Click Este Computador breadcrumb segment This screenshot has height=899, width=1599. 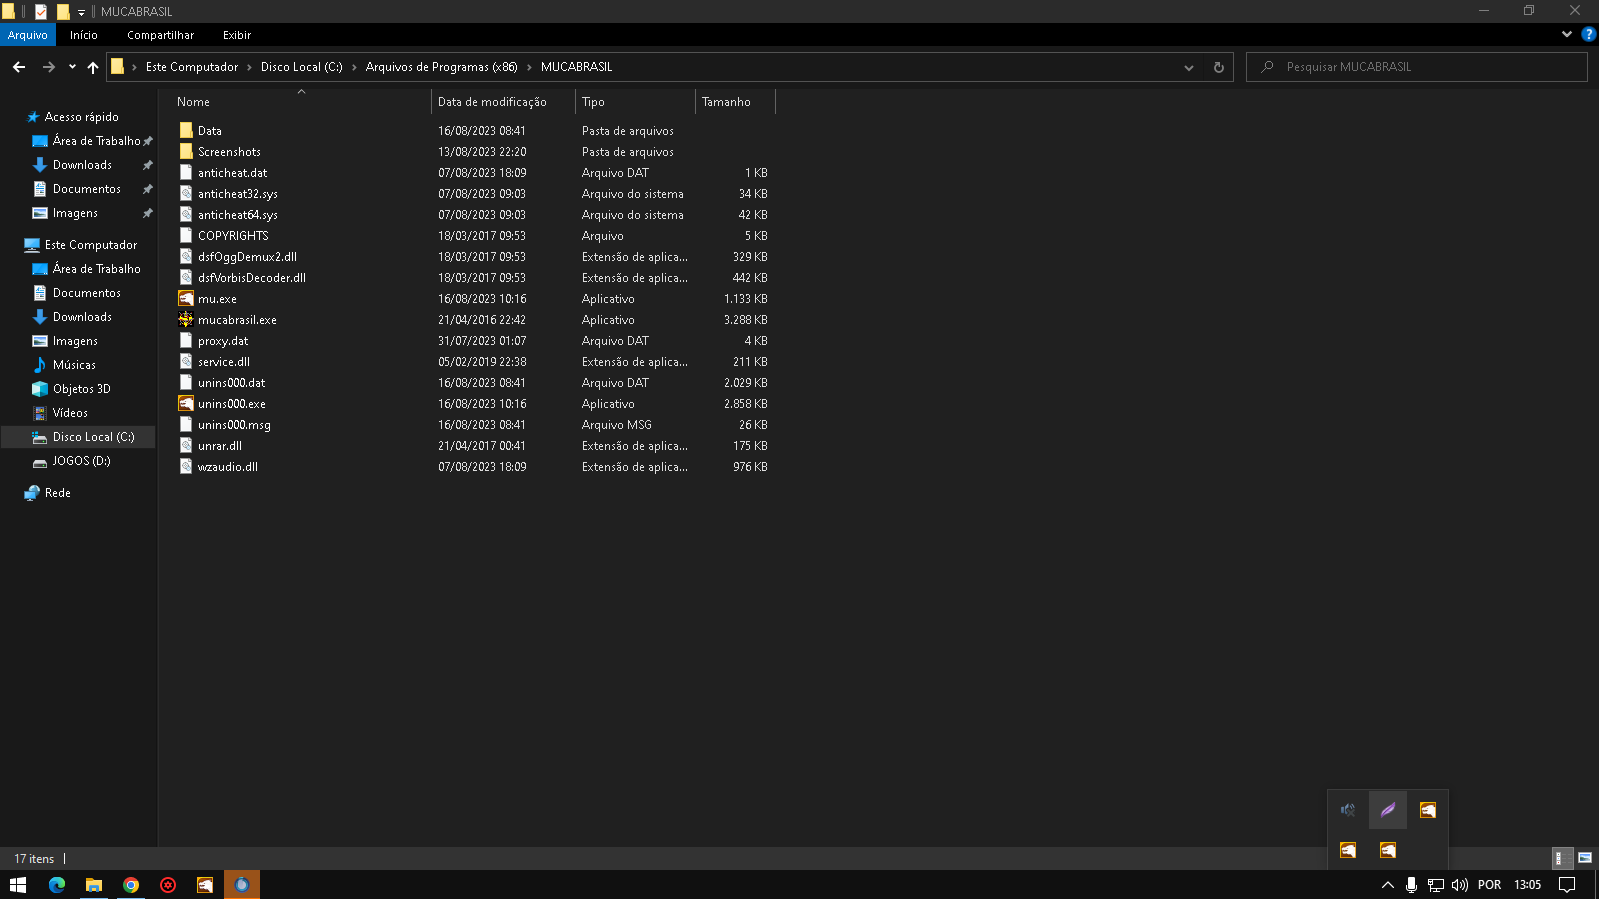coord(192,67)
